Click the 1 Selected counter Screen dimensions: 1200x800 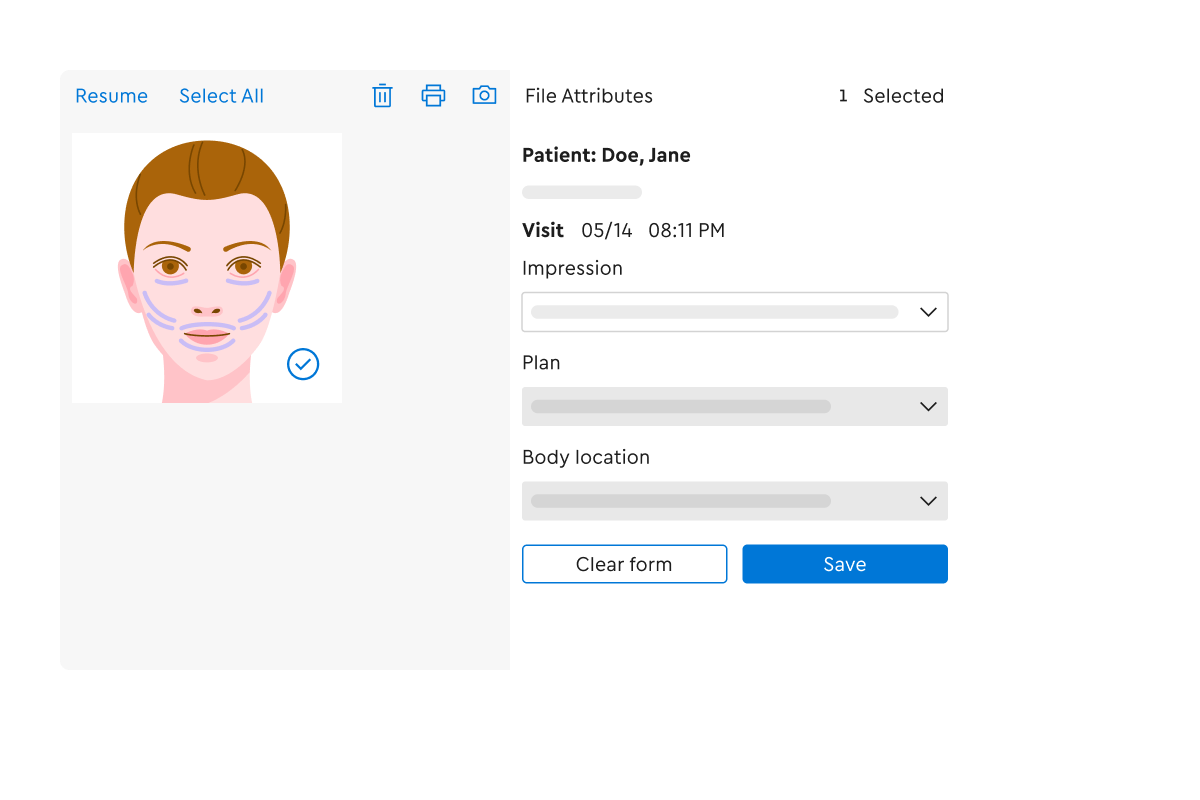click(890, 96)
